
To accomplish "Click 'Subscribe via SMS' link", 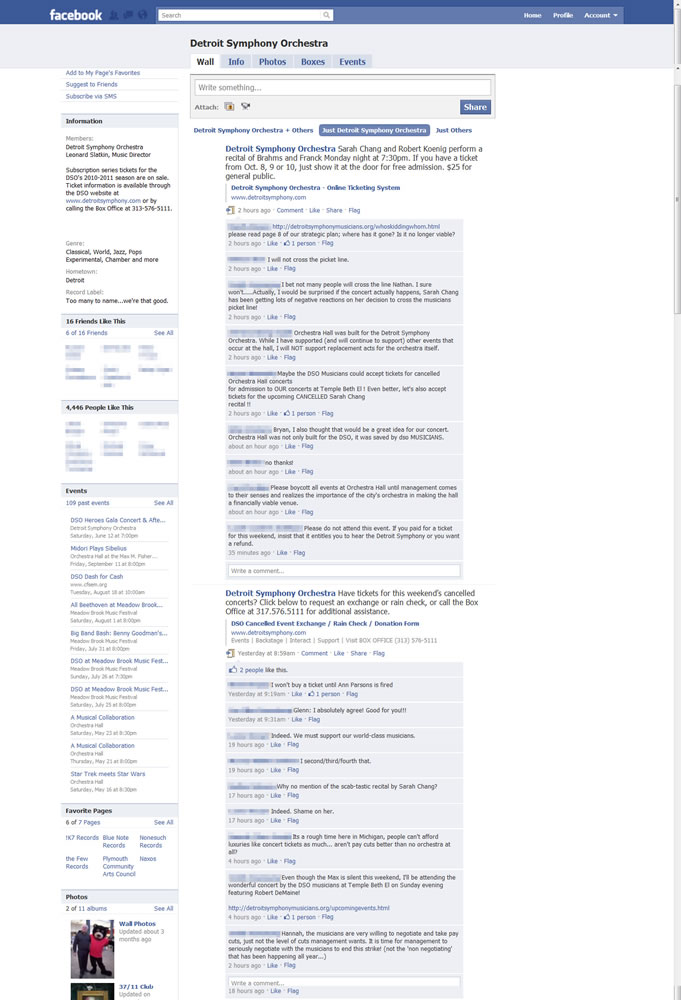I will pos(91,96).
